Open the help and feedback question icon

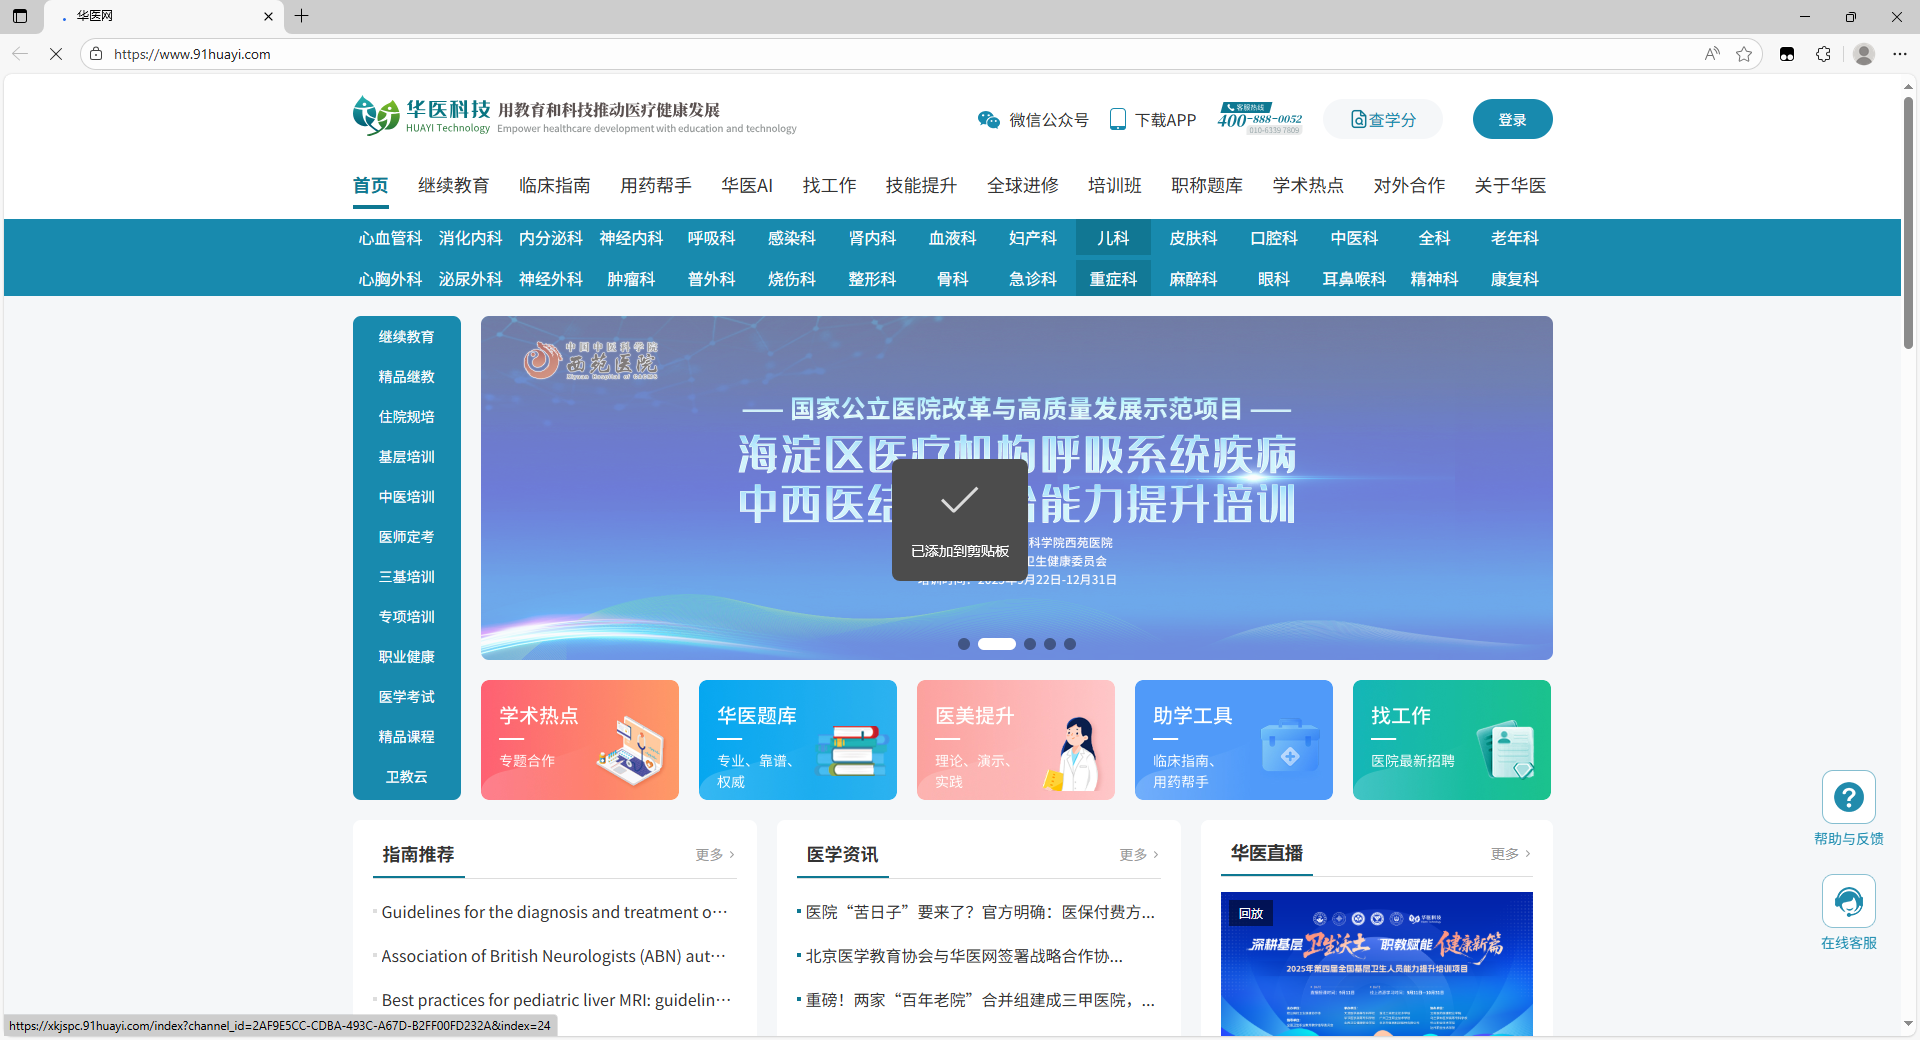1848,797
